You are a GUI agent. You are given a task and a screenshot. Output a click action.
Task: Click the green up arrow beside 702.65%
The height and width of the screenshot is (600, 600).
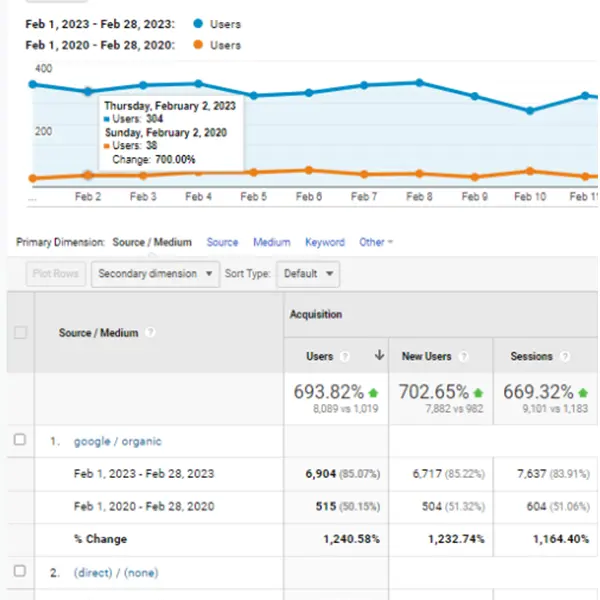[x=478, y=393]
